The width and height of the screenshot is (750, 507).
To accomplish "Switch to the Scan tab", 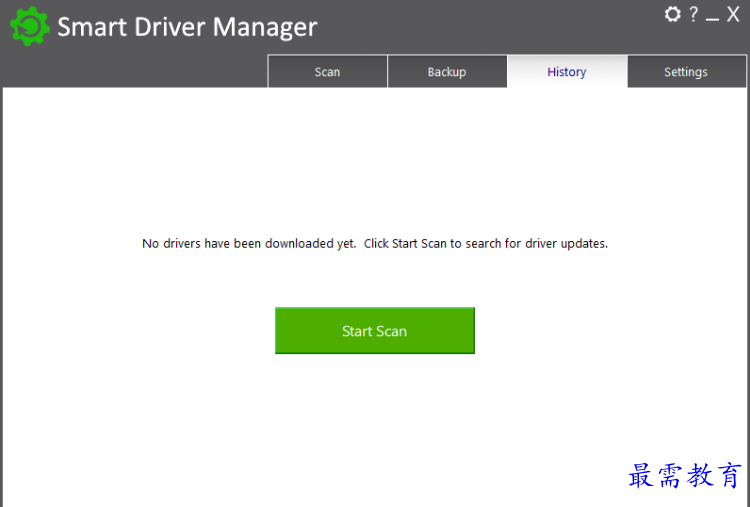I will (328, 71).
